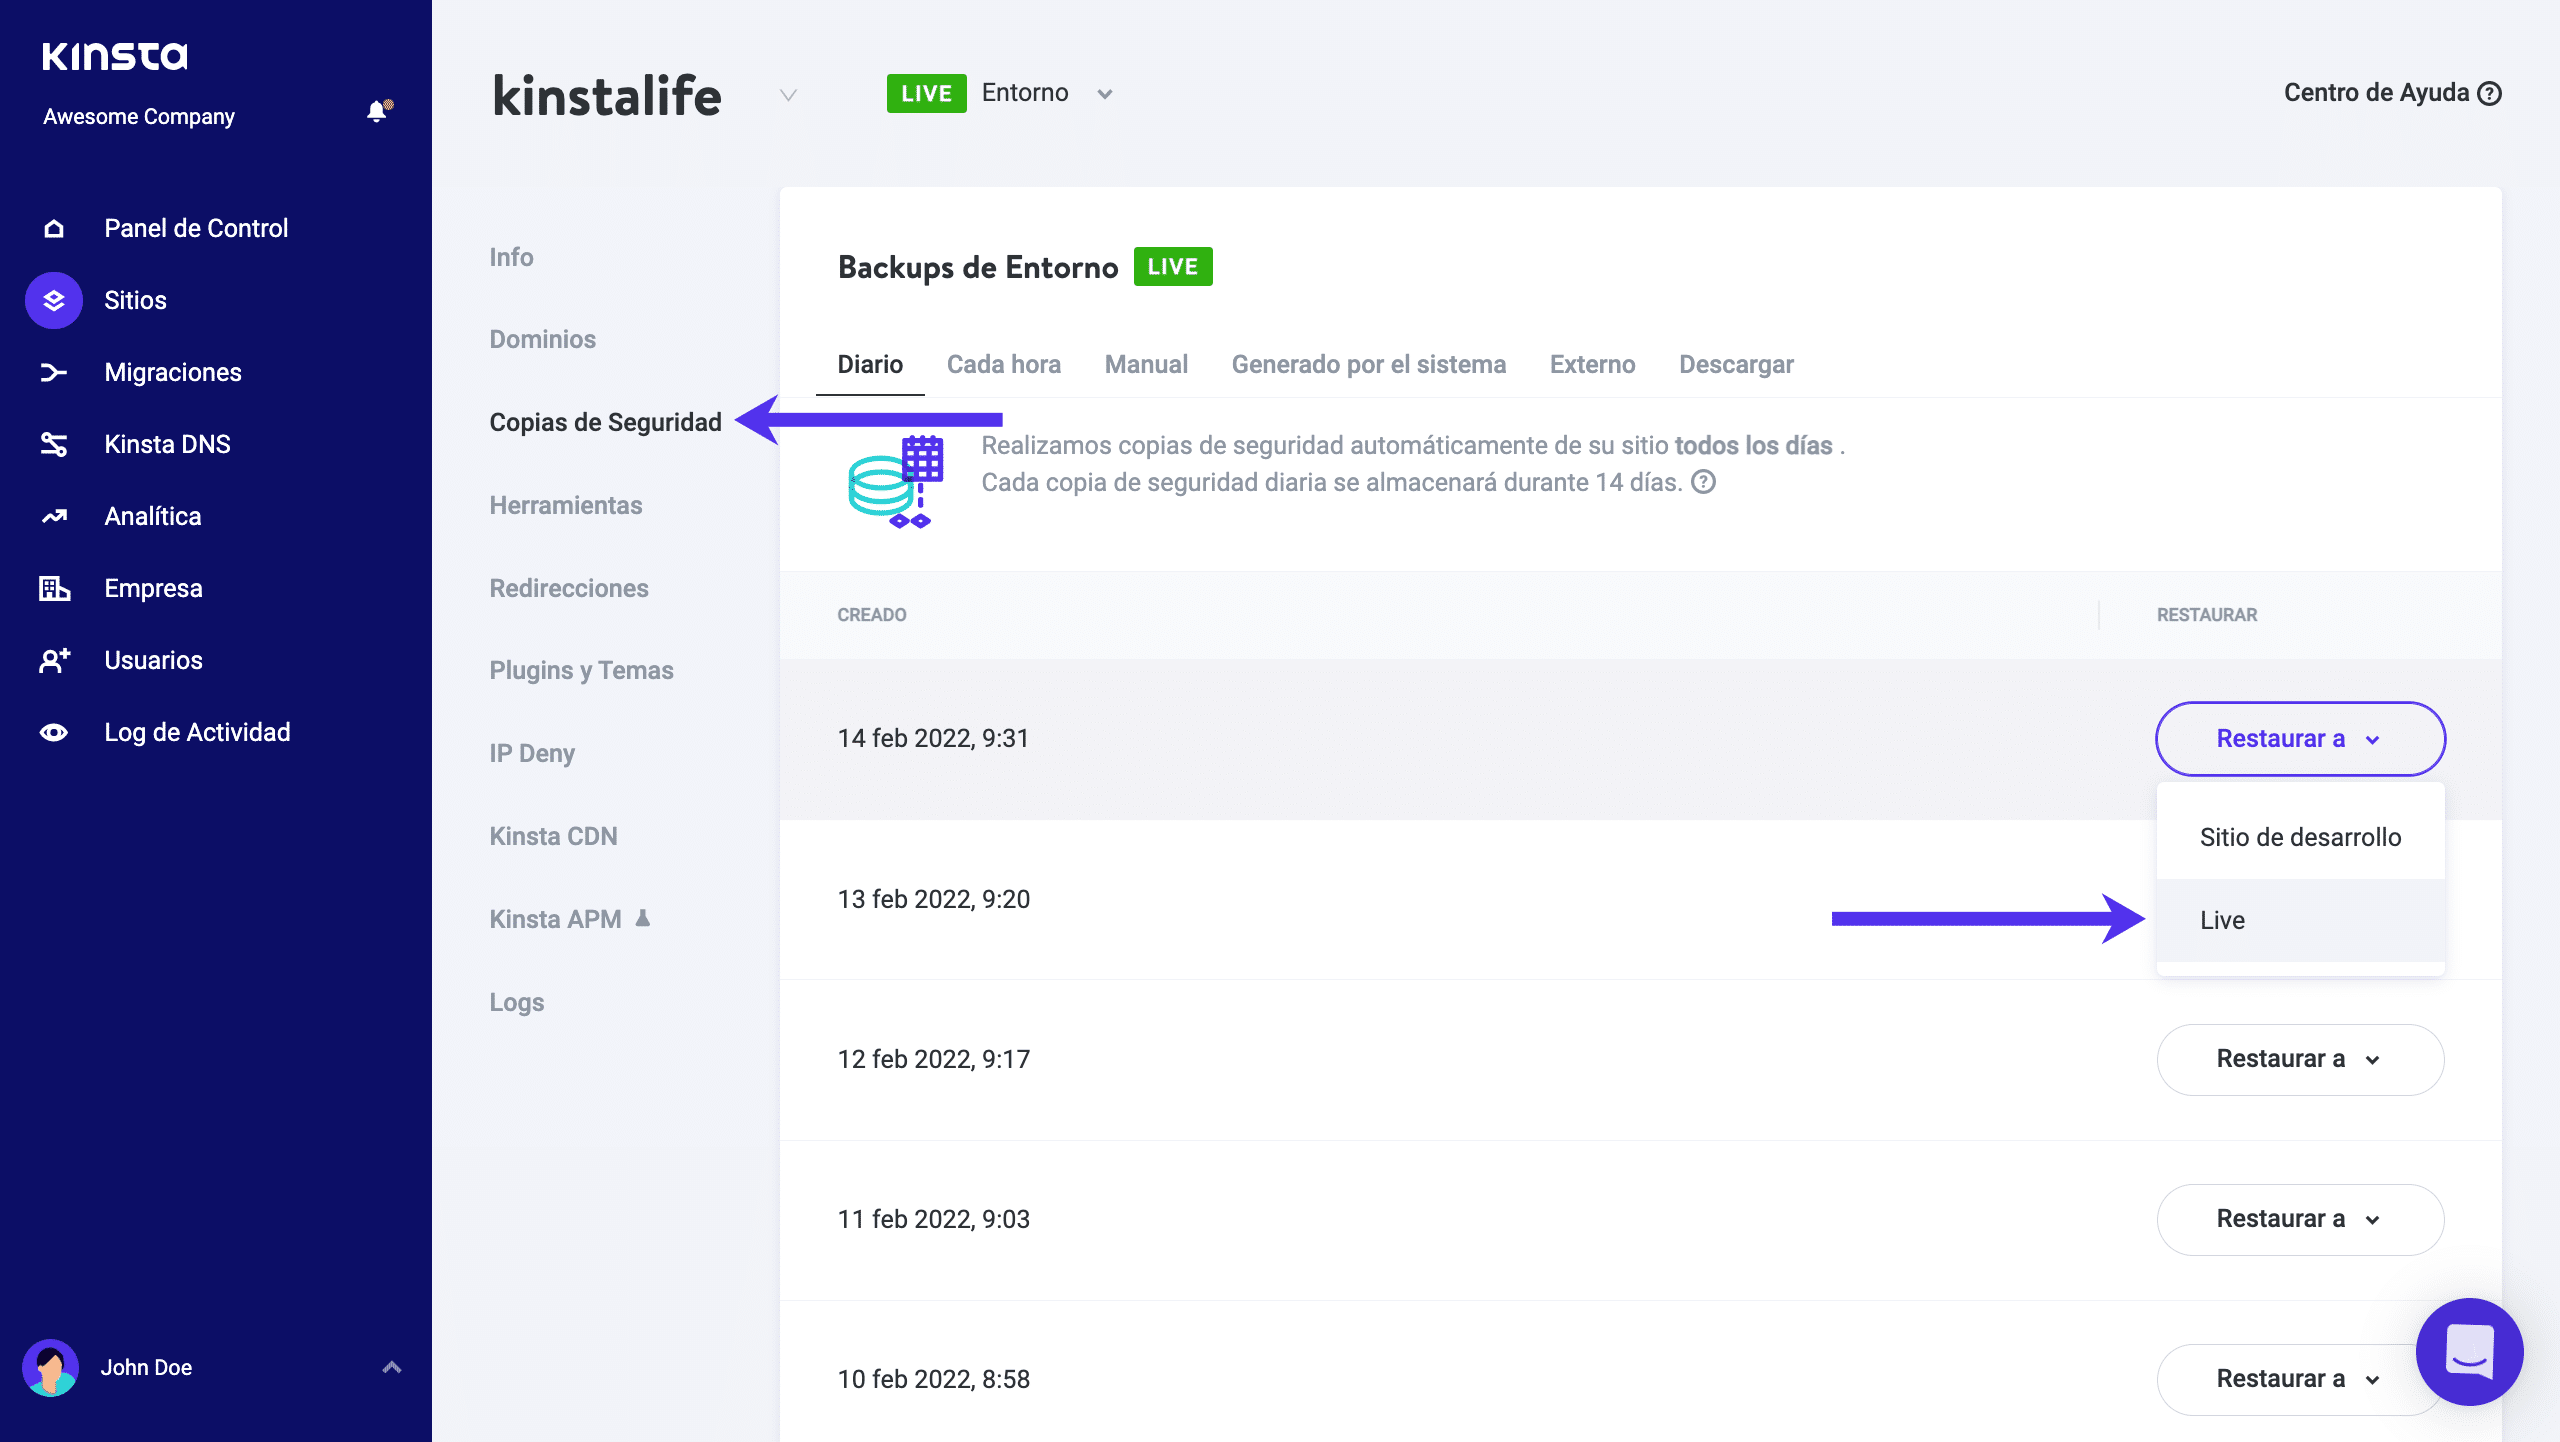Open the Analítica chart icon
The width and height of the screenshot is (2560, 1442).
point(54,516)
